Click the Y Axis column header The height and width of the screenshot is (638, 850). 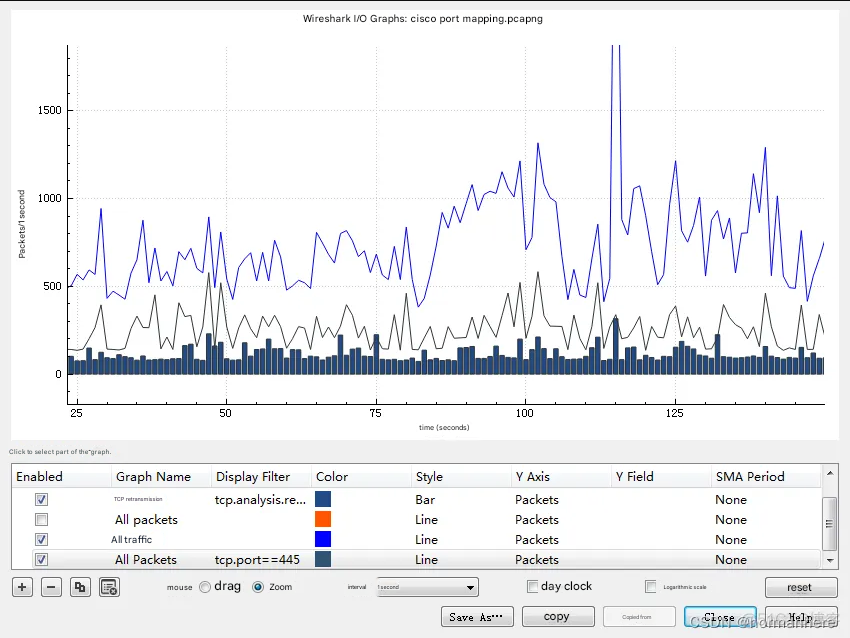click(x=562, y=476)
